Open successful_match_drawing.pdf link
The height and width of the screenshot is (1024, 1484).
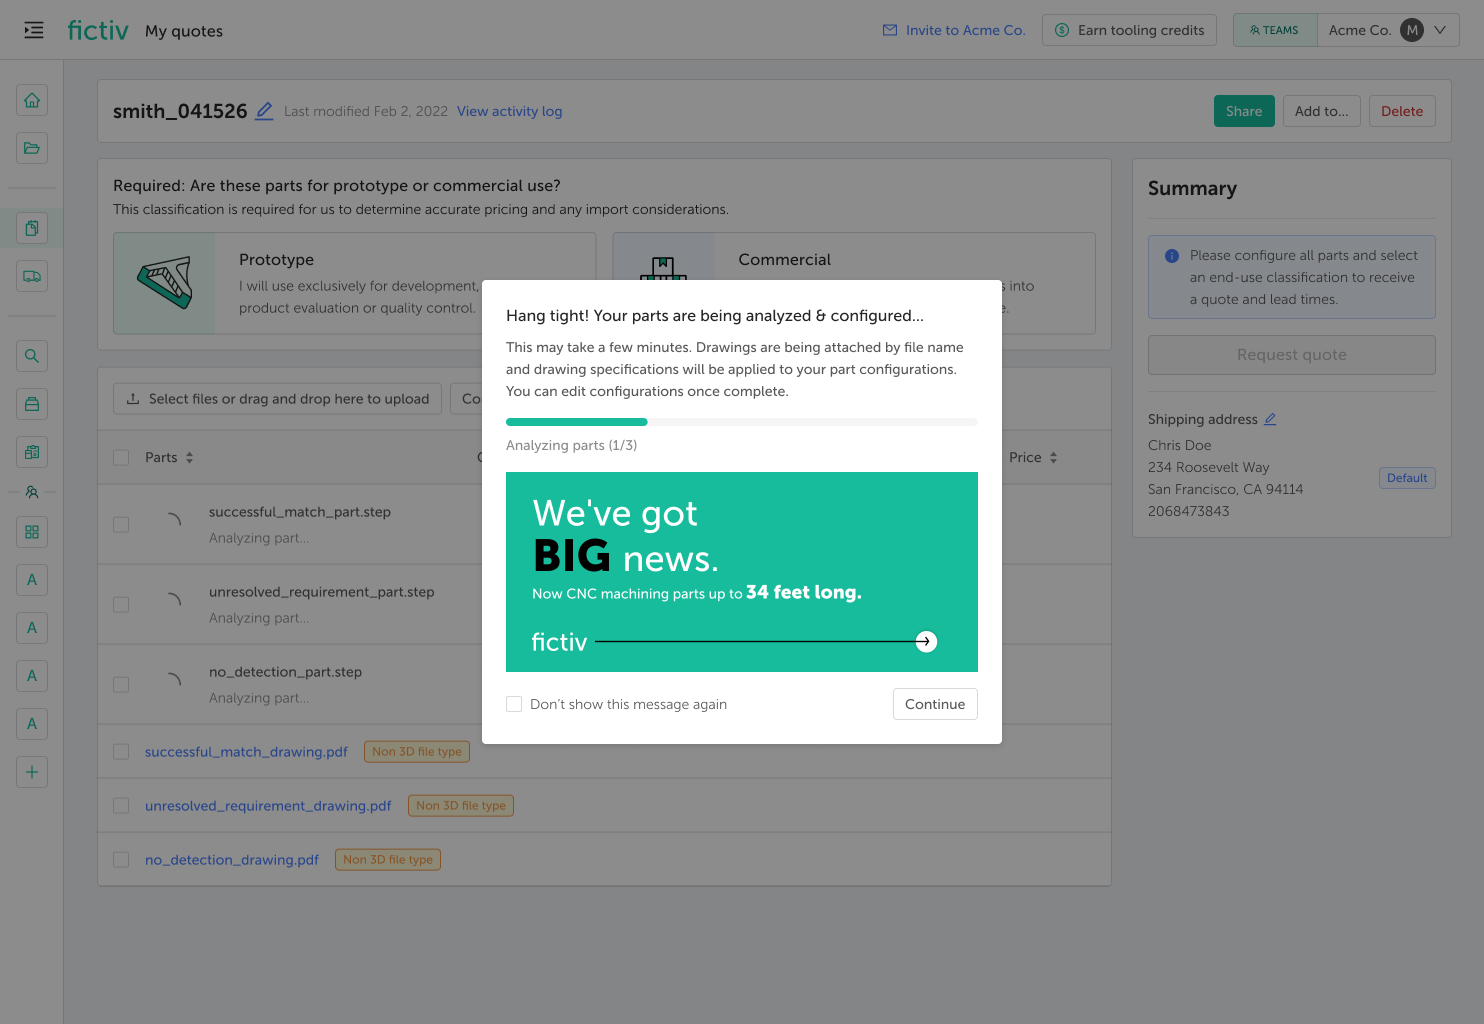click(246, 751)
